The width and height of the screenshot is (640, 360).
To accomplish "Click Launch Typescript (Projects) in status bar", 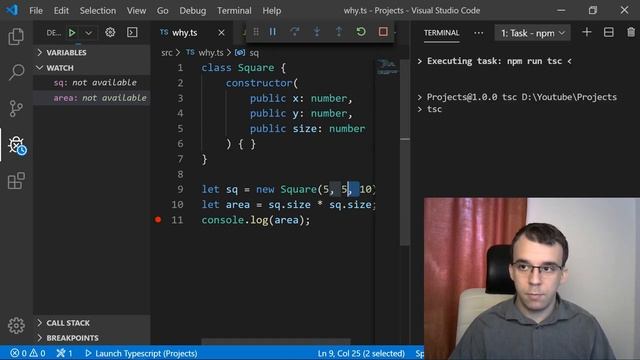I will click(x=141, y=353).
